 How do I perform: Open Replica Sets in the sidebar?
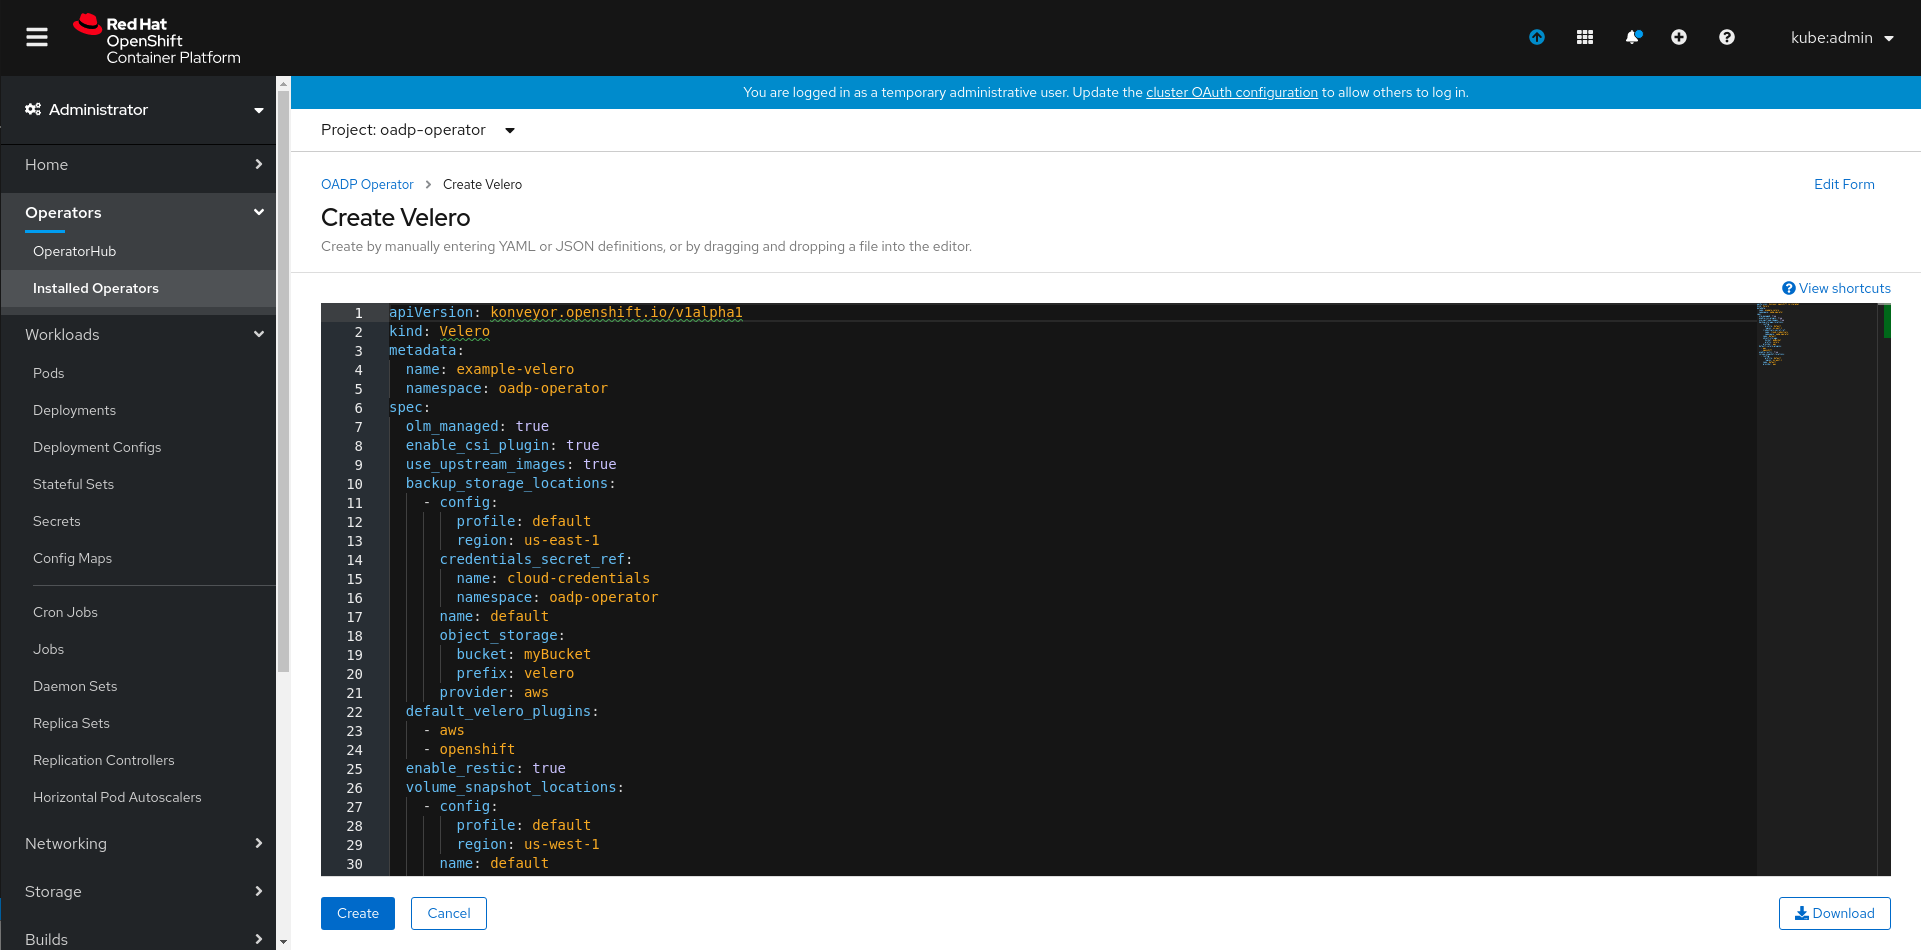click(x=71, y=724)
